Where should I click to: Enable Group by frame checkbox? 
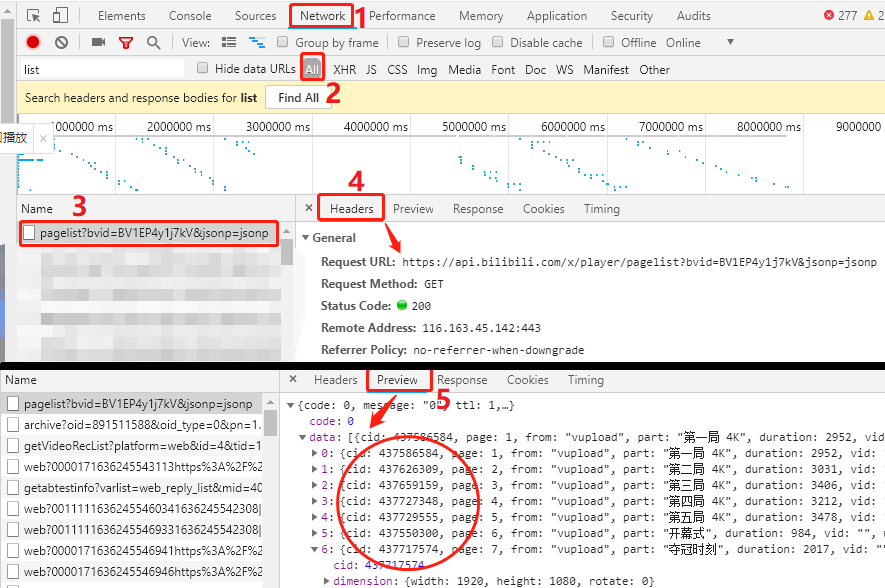283,42
